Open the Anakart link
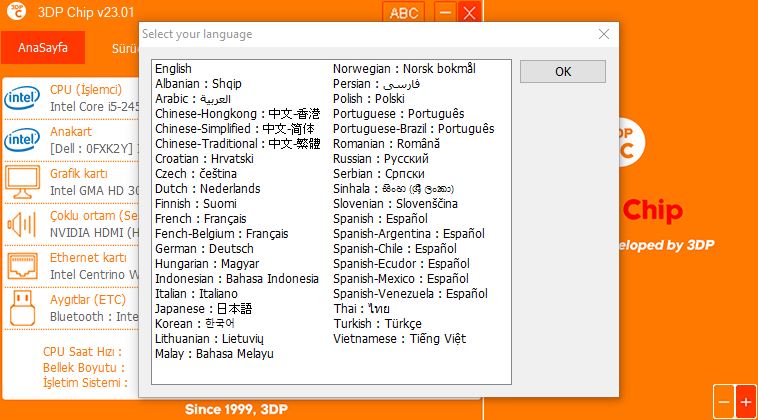This screenshot has width=758, height=420. [71, 131]
